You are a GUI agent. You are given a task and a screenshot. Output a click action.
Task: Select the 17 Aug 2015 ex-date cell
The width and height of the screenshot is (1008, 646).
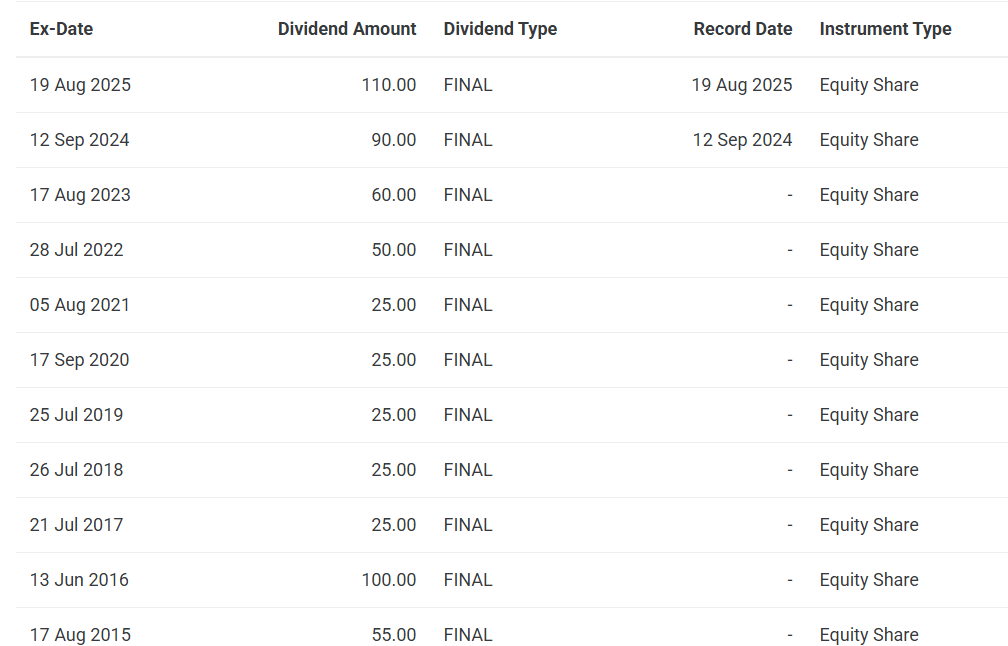[x=80, y=634]
